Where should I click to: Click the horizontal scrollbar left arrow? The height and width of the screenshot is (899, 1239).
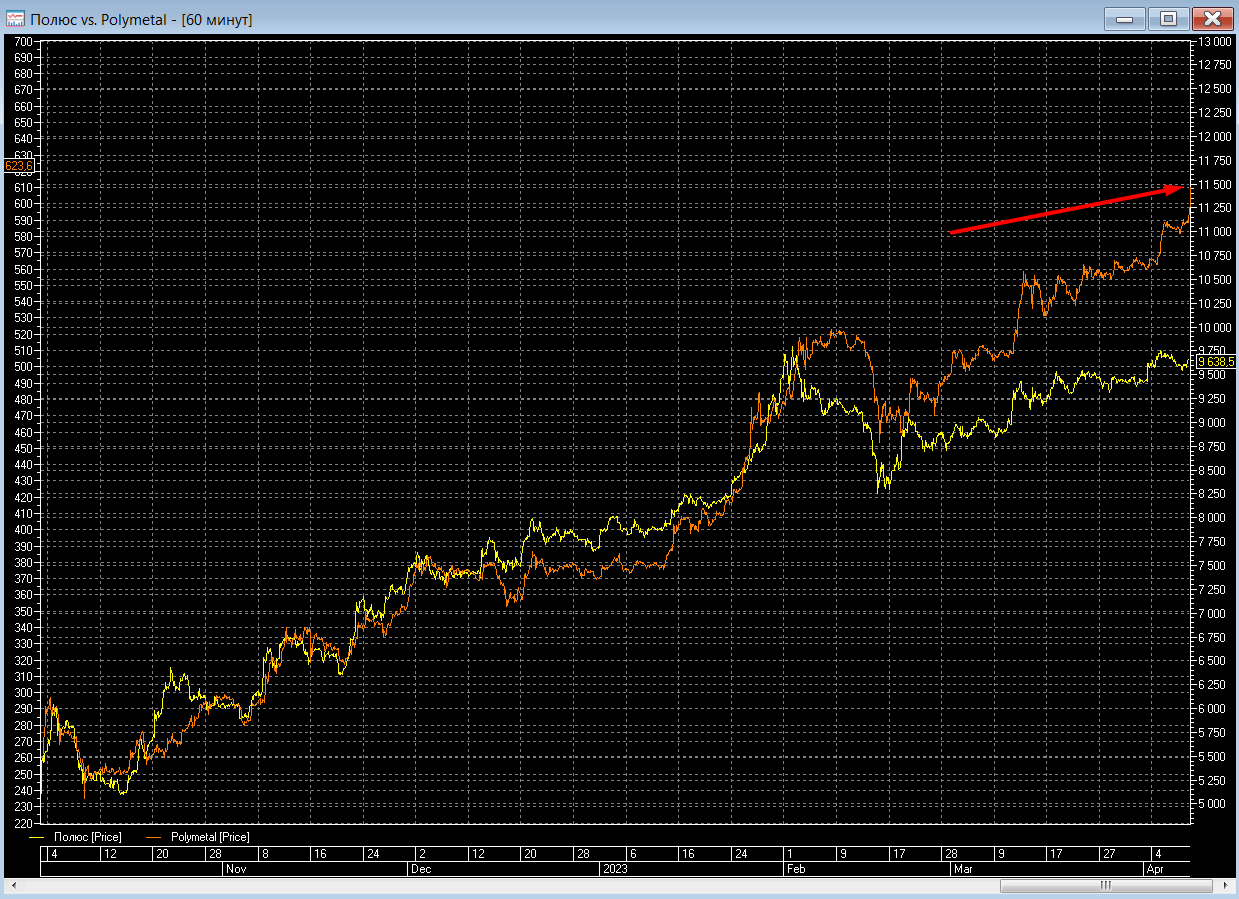tap(13, 886)
